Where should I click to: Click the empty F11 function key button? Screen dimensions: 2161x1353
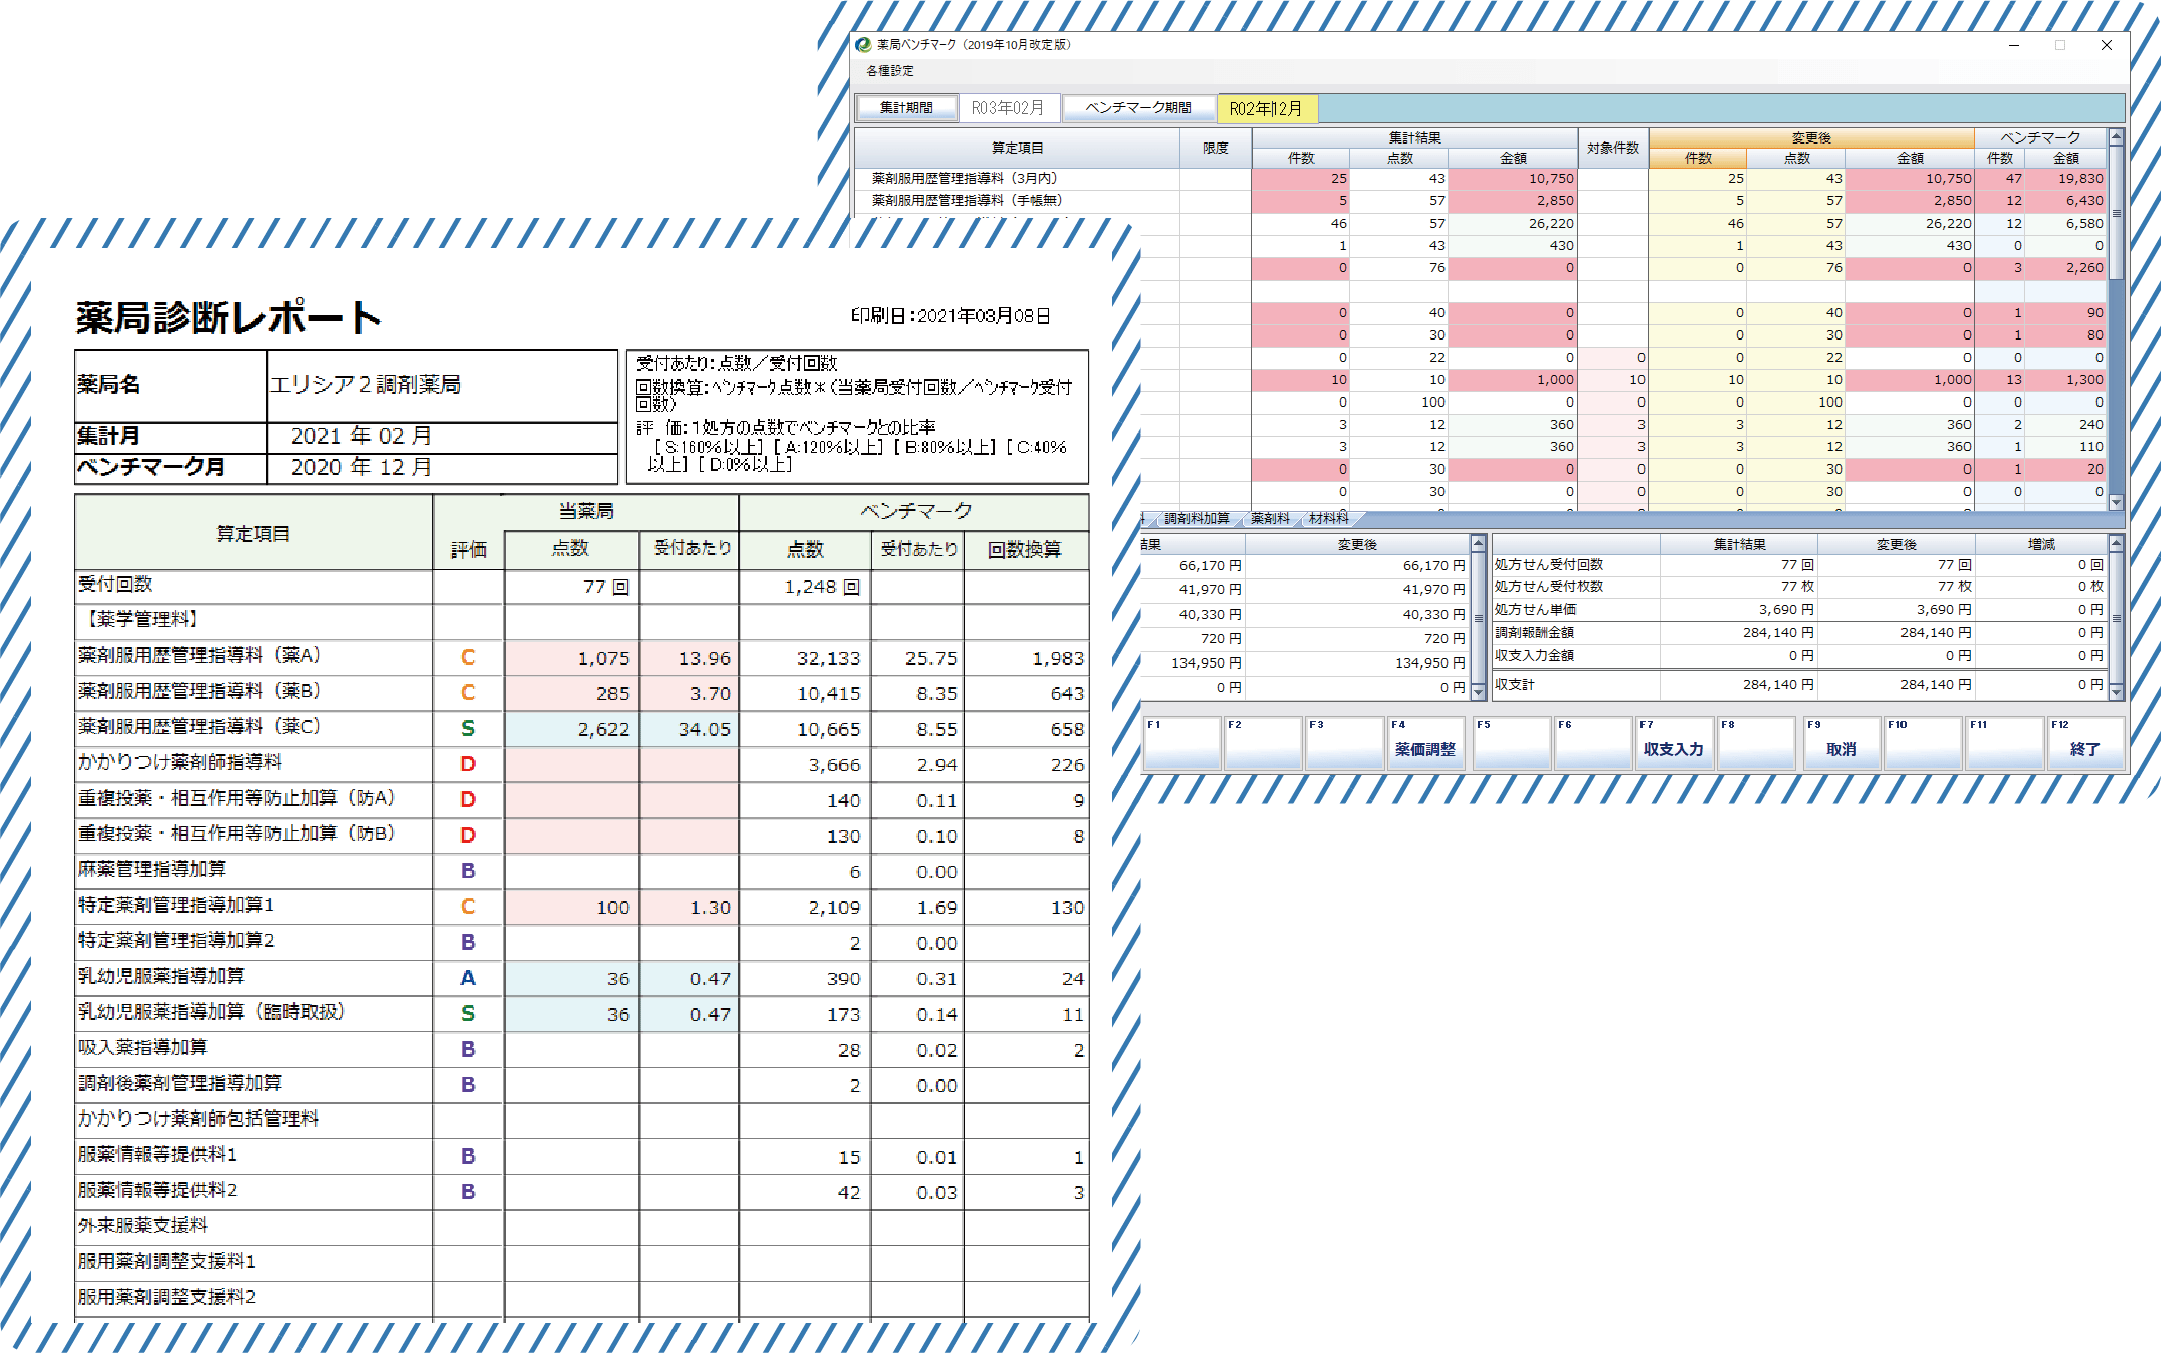2004,743
